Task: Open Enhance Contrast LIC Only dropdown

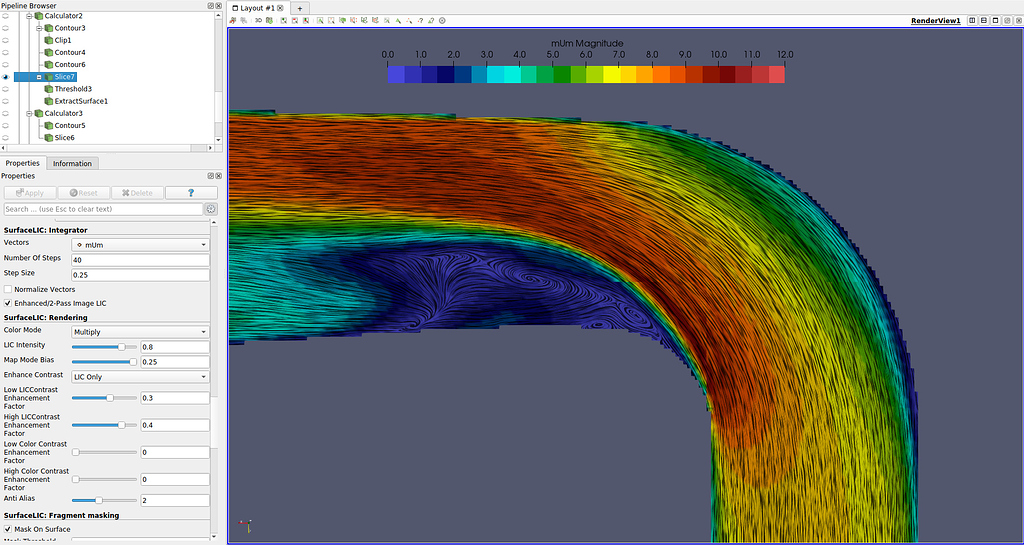Action: 140,377
